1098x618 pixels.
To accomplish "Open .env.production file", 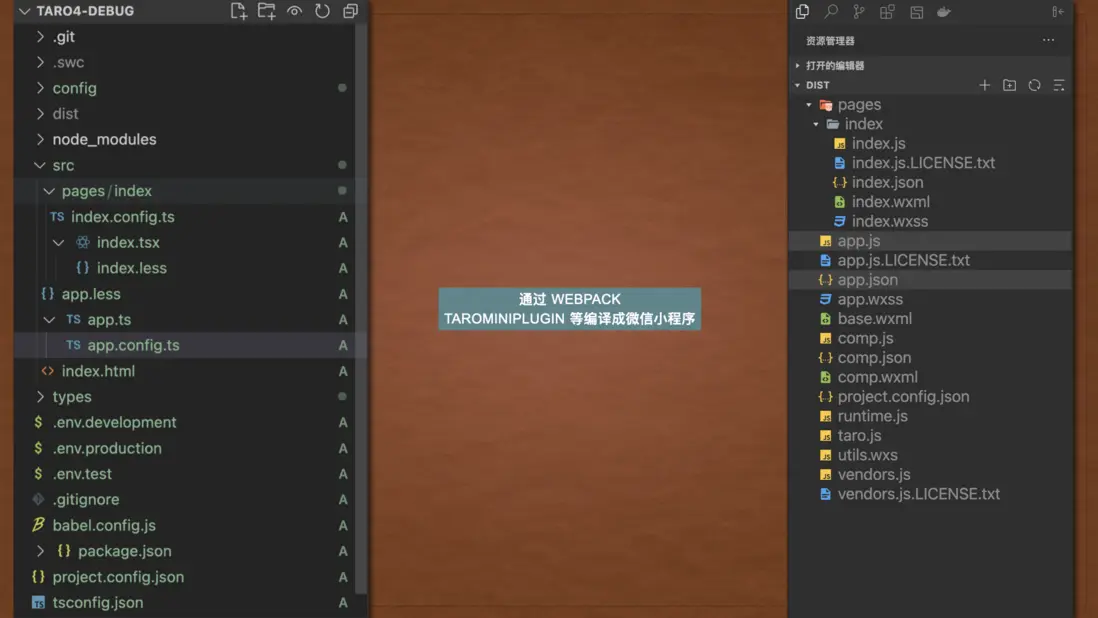I will [107, 448].
